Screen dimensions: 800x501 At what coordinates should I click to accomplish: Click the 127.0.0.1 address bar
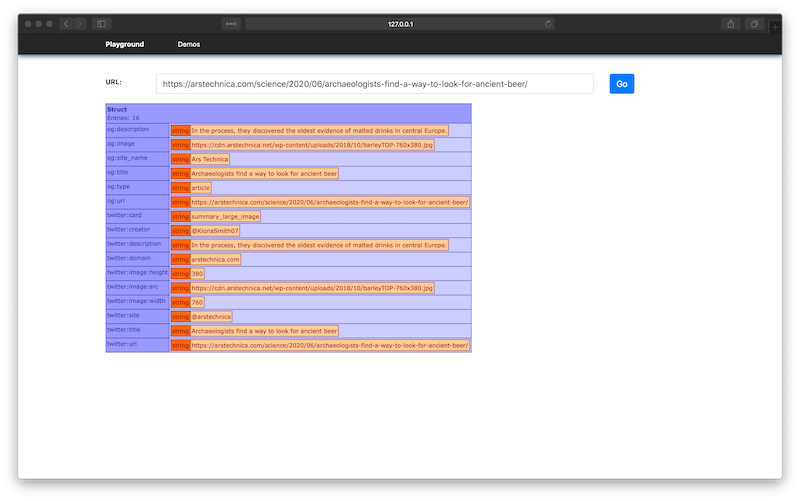(400, 24)
